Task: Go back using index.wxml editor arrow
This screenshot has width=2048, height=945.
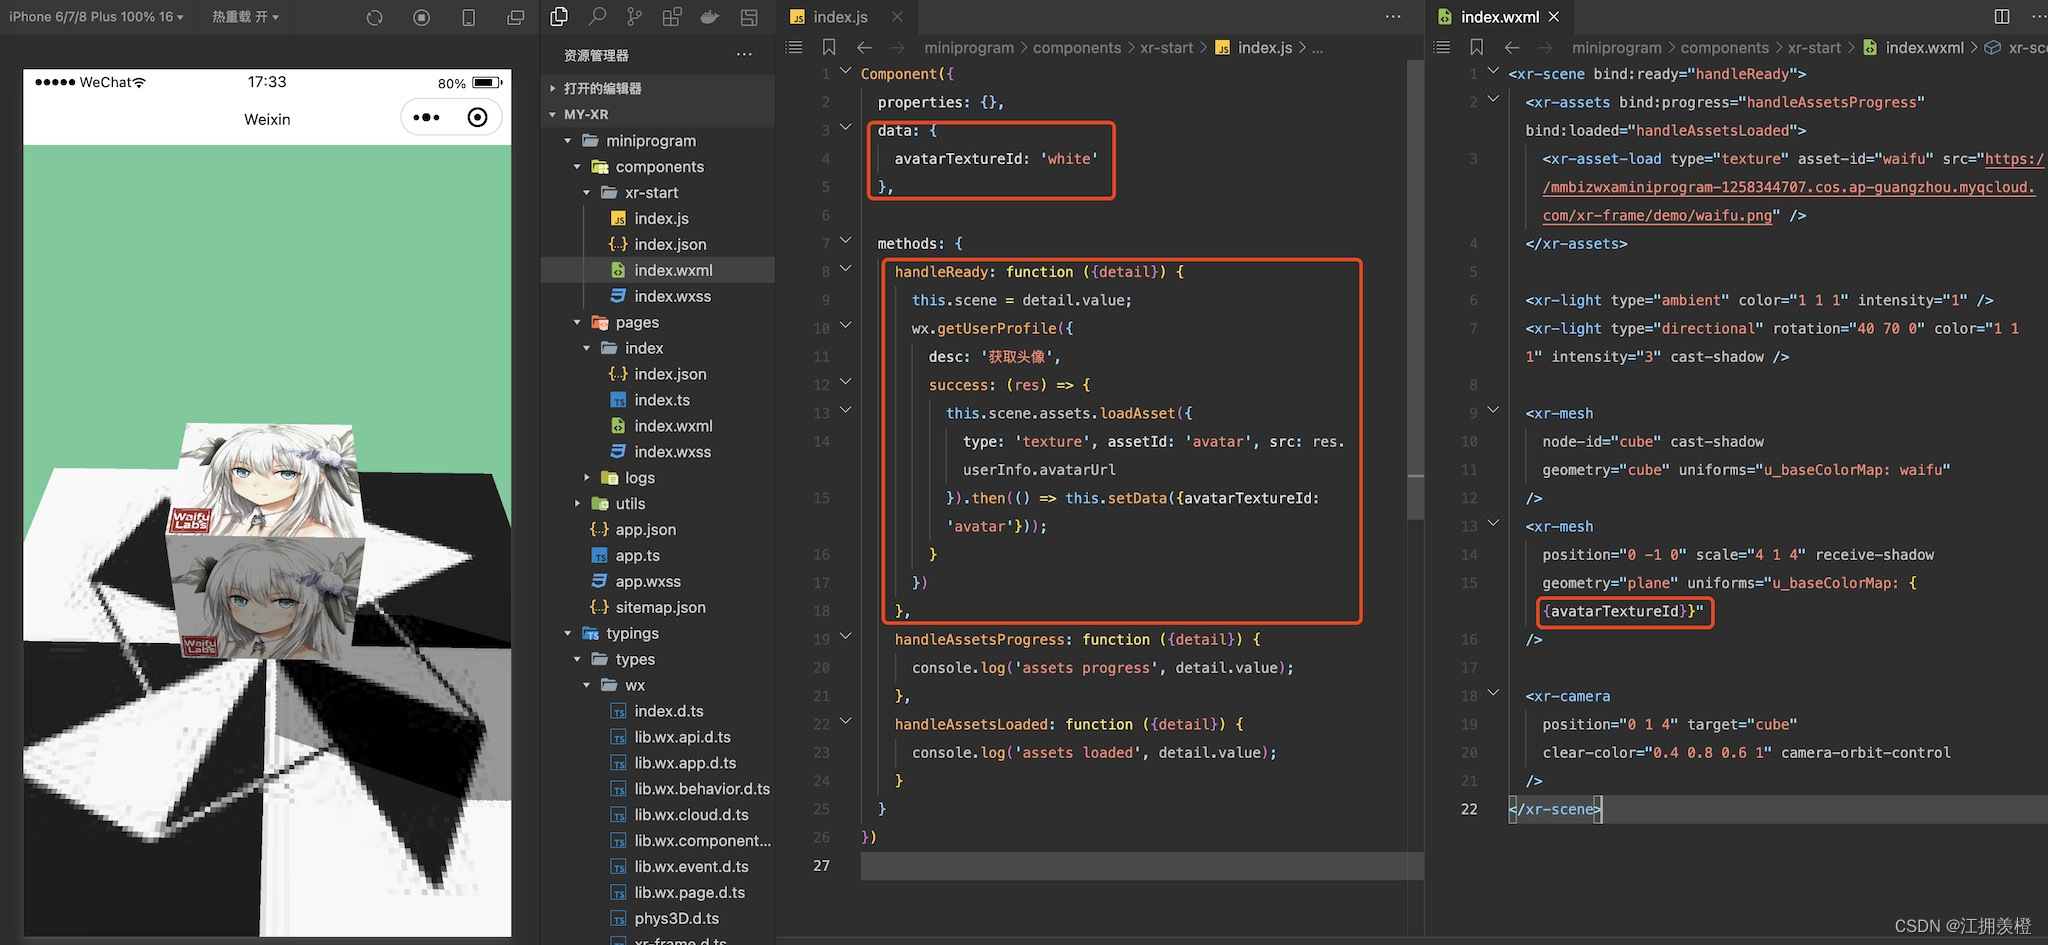Action: coord(1512,47)
